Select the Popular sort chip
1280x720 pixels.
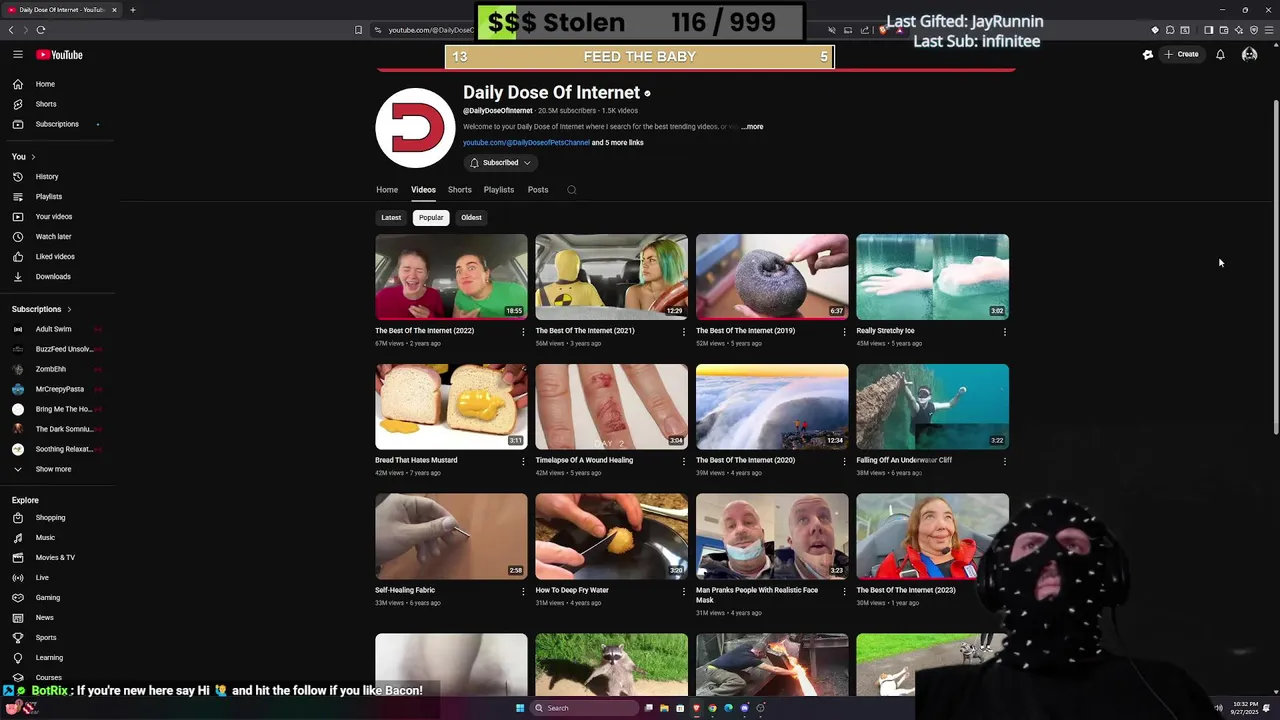431,217
